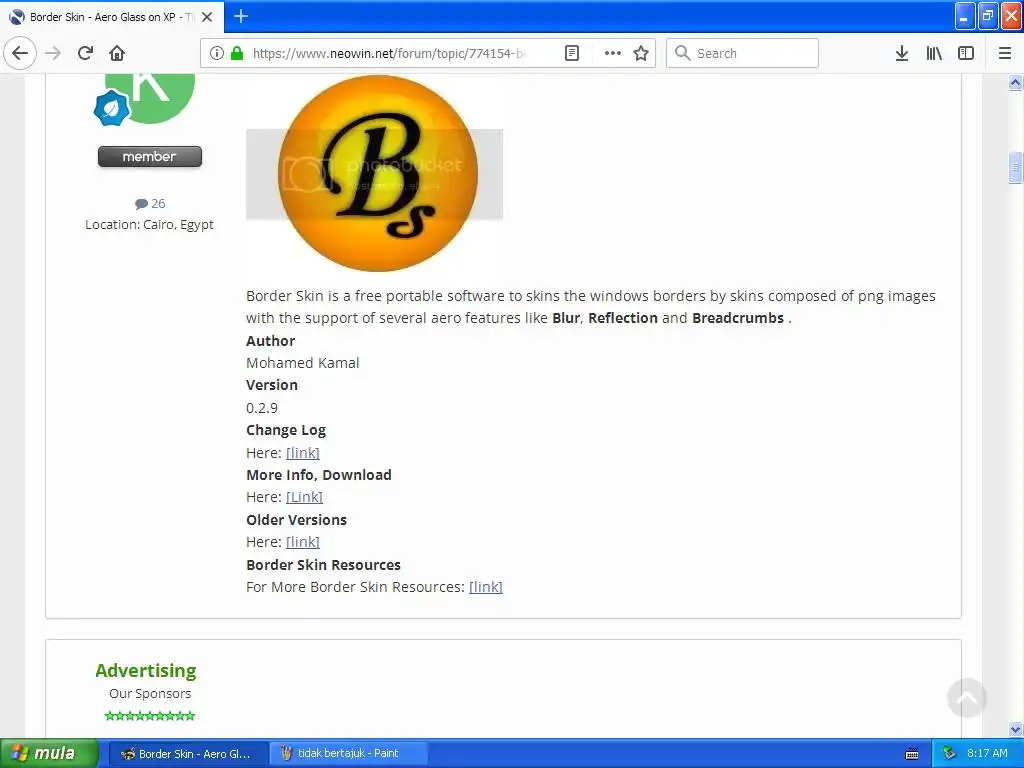
Task: Click the Location: Cairo, Egypt text
Action: 149,225
